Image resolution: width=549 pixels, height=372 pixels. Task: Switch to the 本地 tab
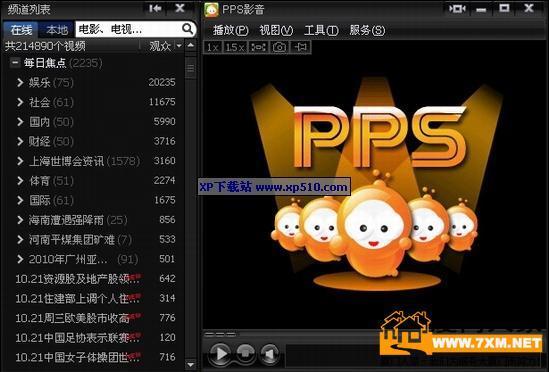click(56, 30)
